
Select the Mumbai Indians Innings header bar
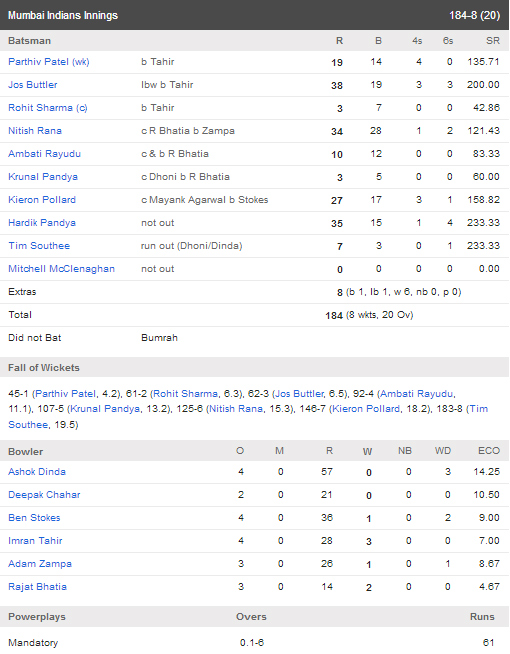(254, 15)
